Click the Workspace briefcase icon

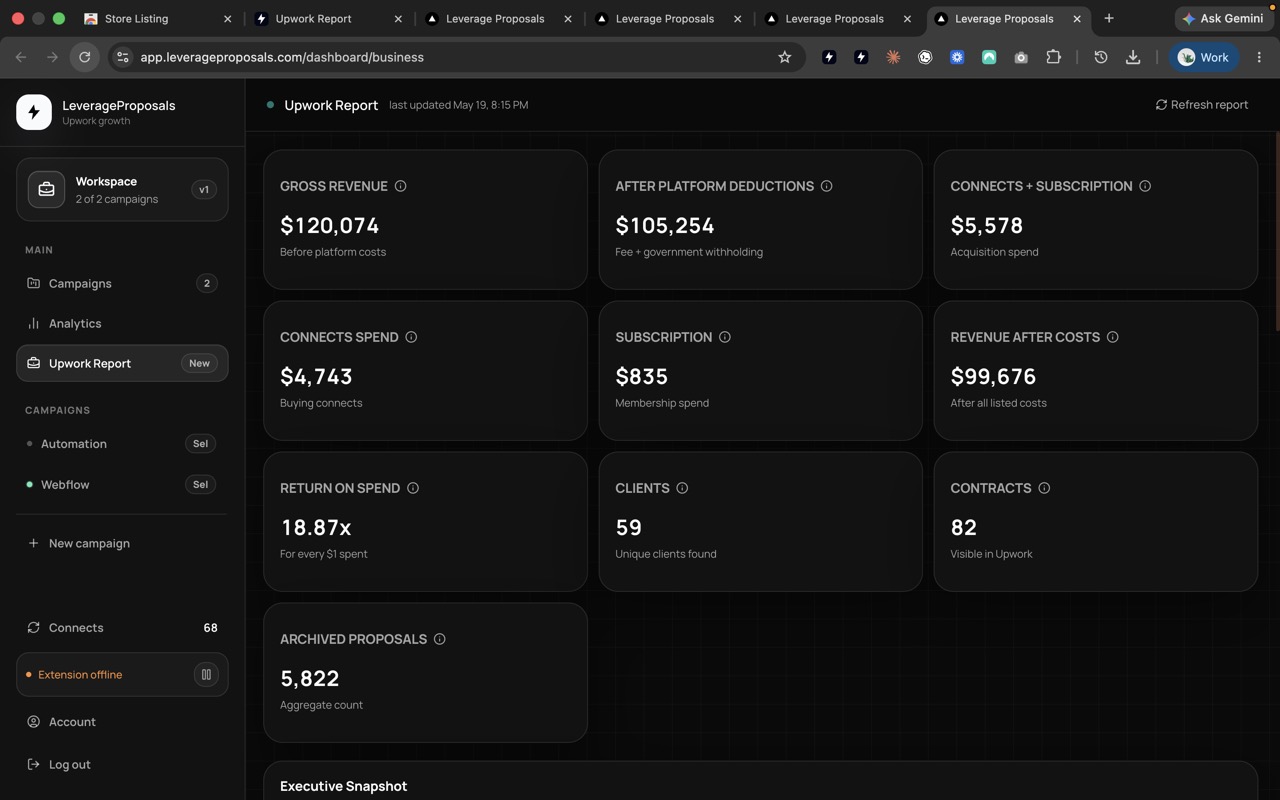[46, 189]
